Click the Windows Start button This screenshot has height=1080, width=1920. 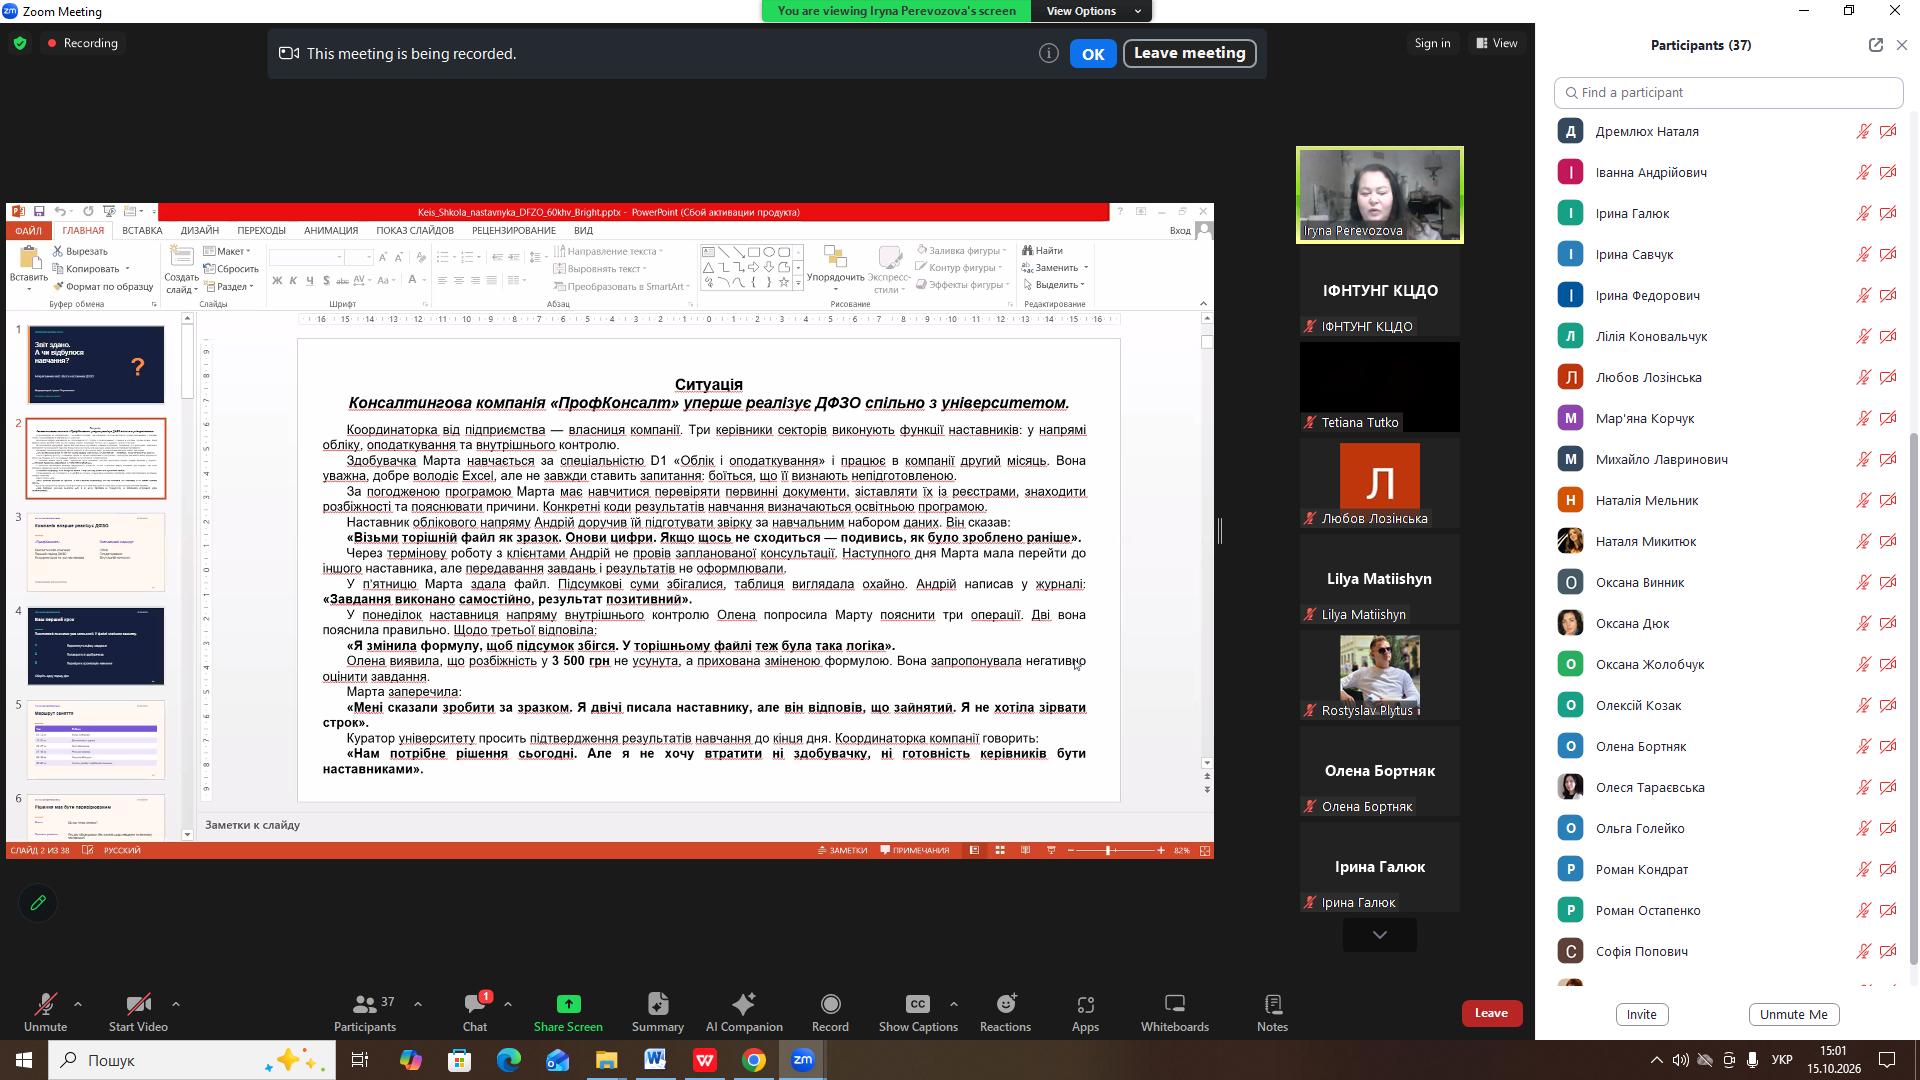24,1060
